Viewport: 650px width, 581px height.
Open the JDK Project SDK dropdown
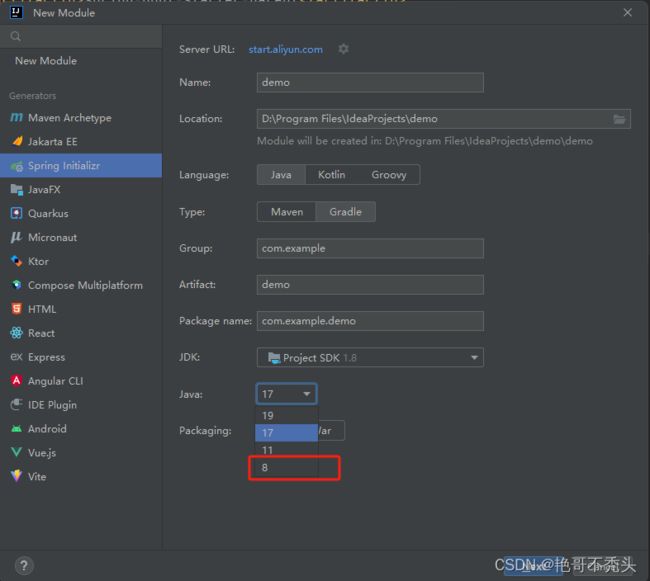pos(370,358)
